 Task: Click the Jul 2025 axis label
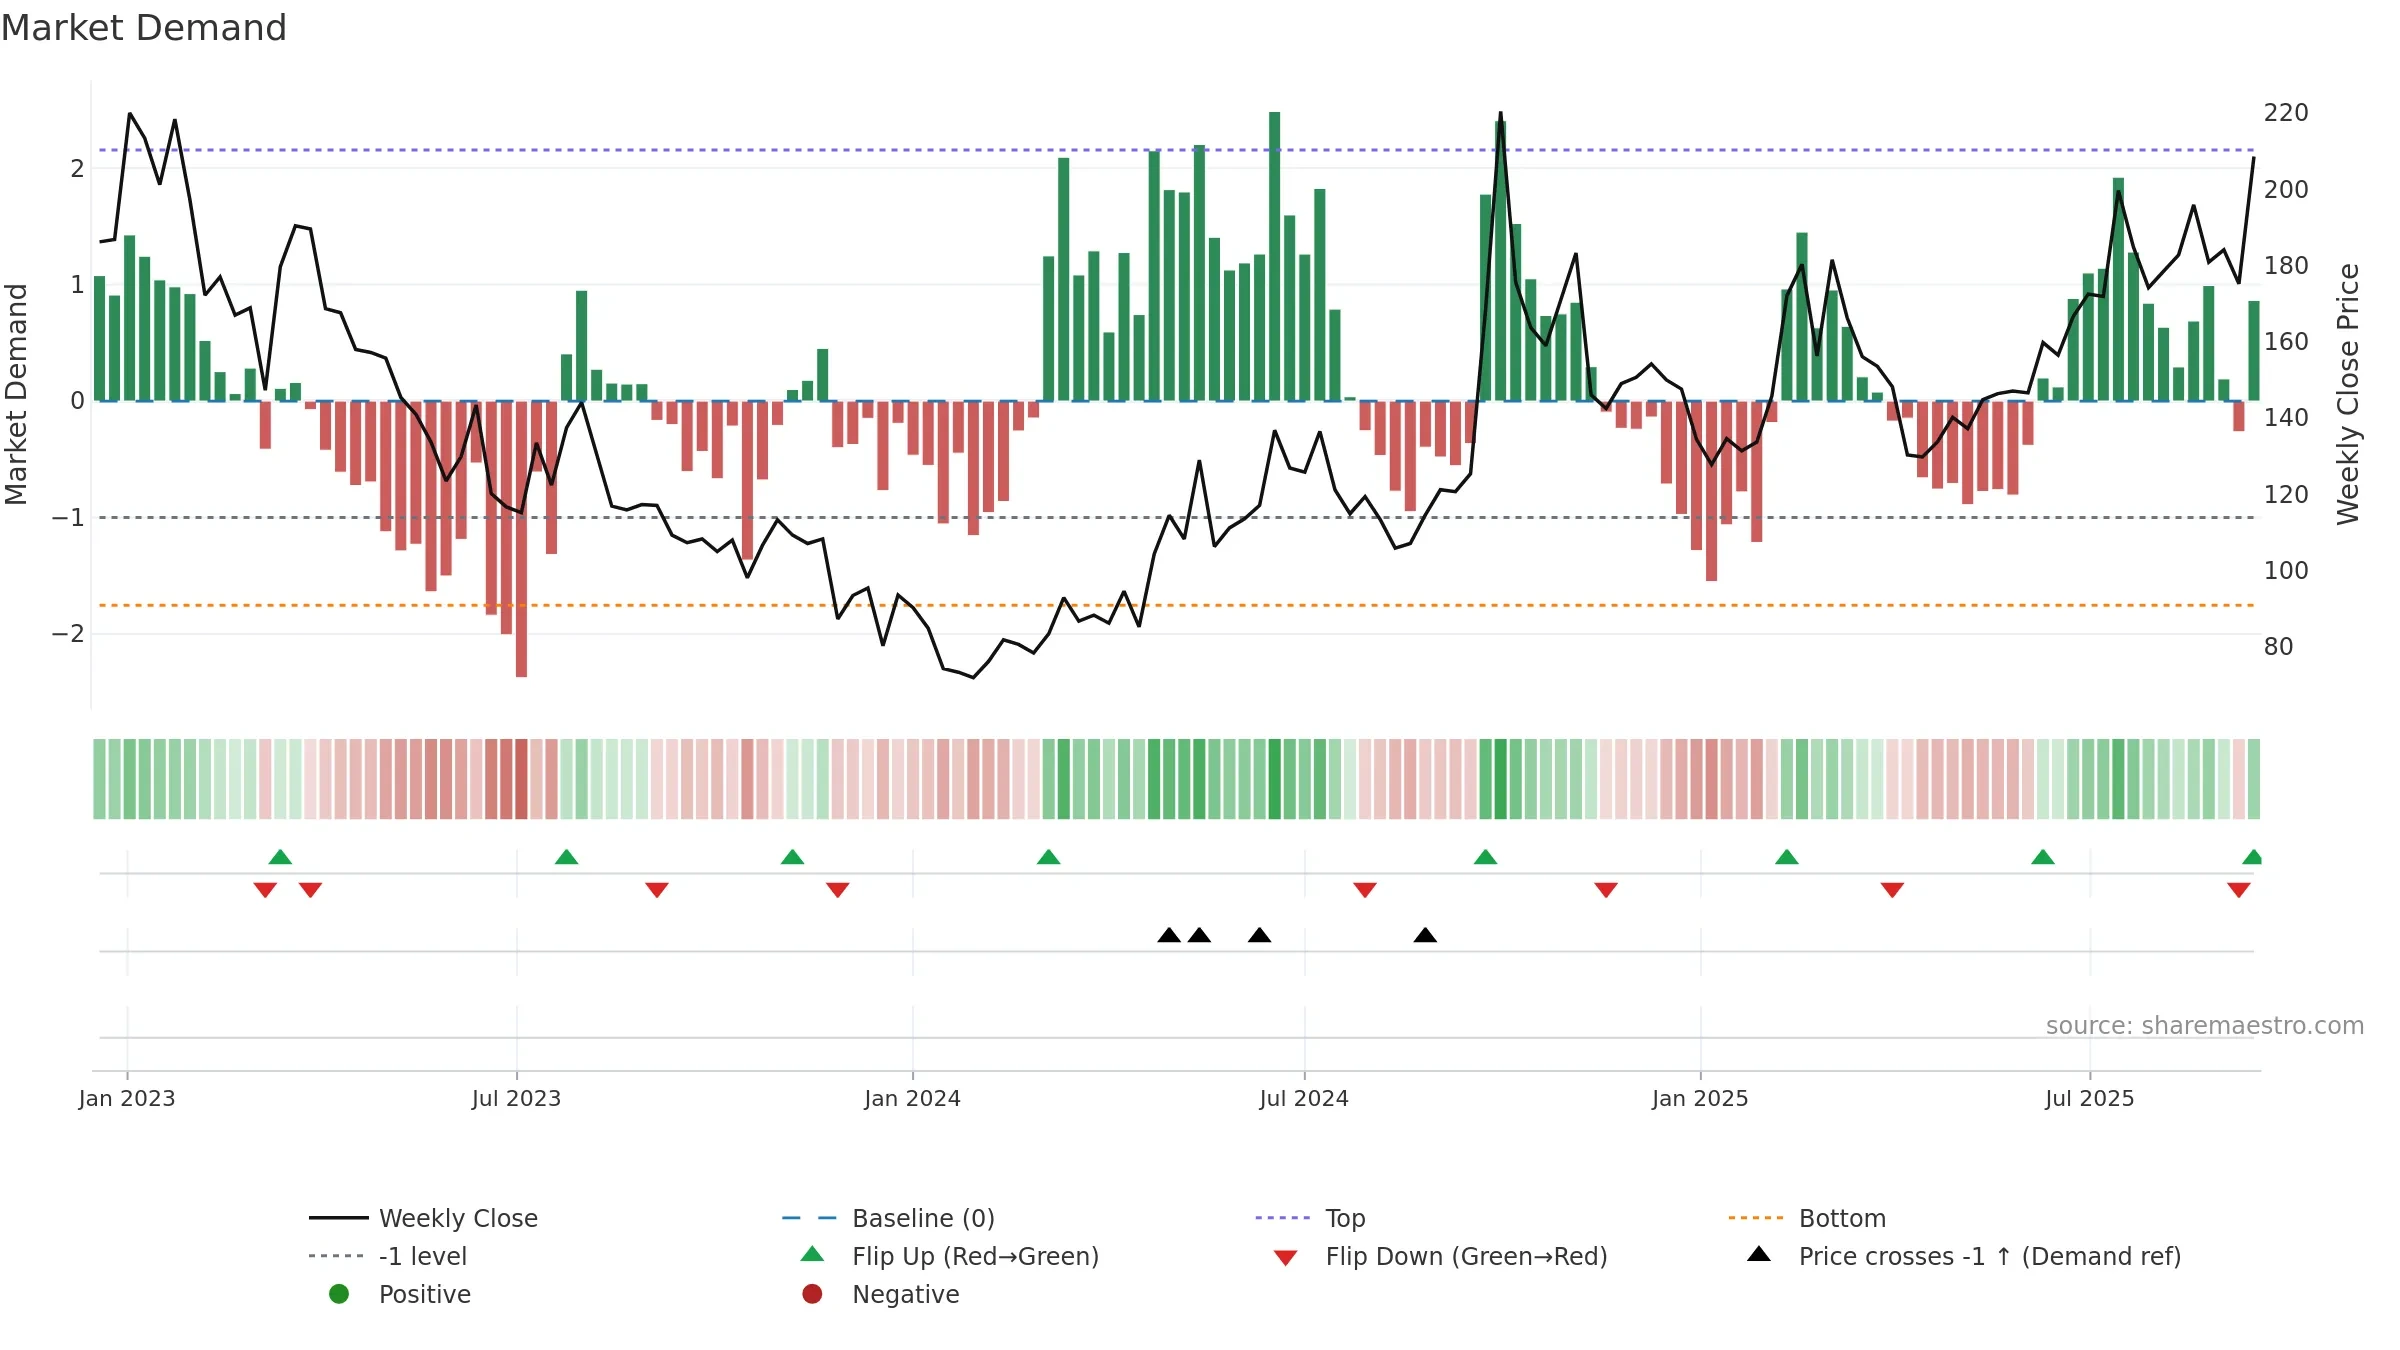[x=2090, y=1098]
